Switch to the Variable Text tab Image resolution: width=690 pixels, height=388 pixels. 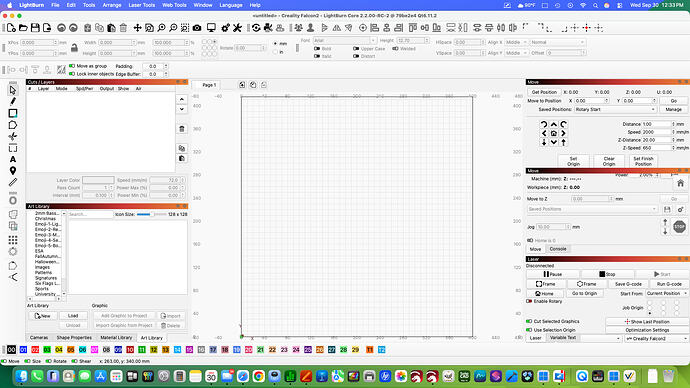(x=562, y=337)
